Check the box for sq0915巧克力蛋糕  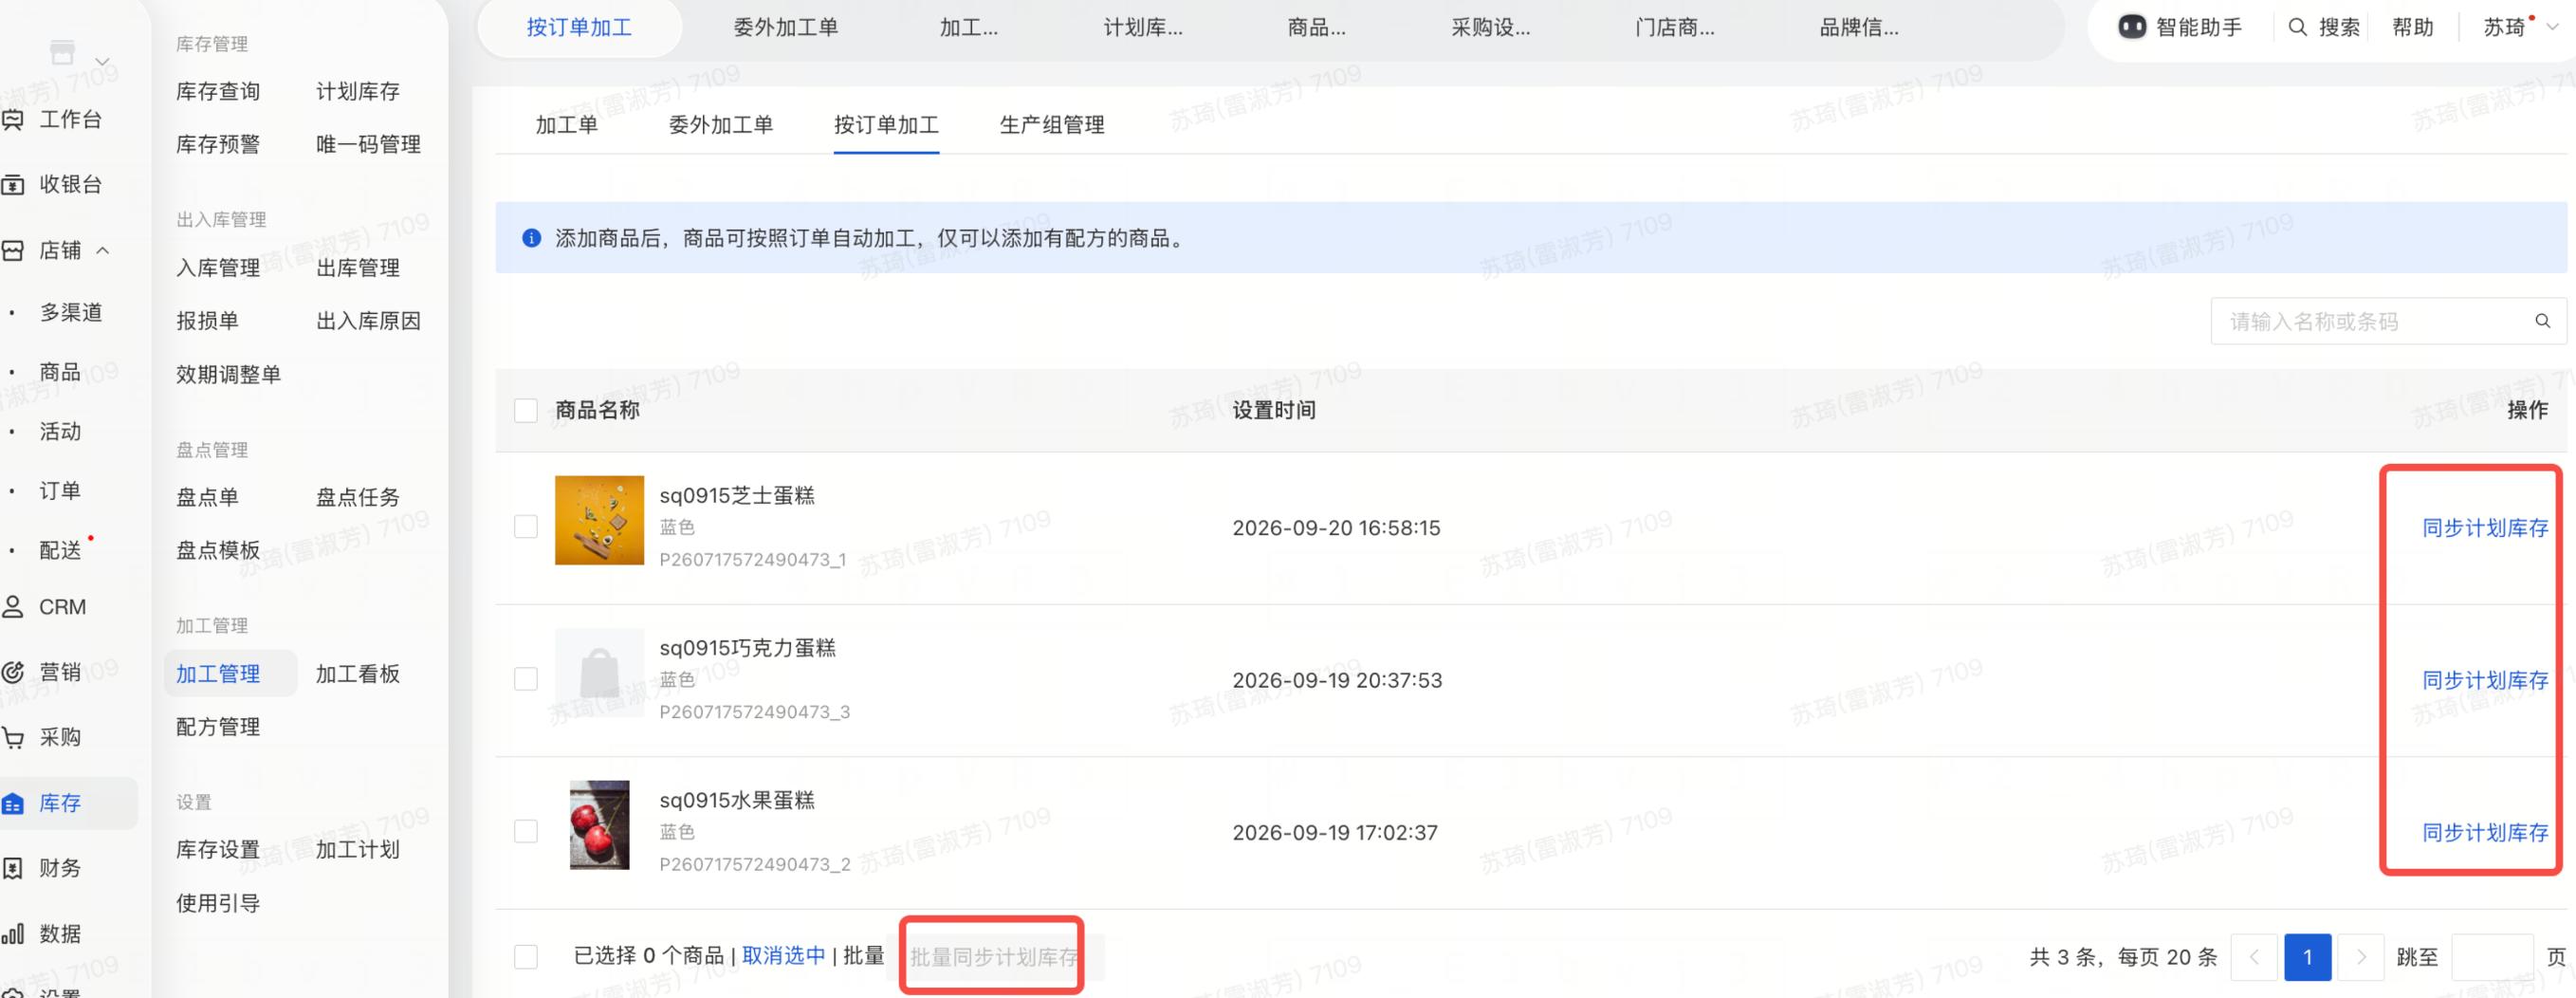(x=526, y=679)
